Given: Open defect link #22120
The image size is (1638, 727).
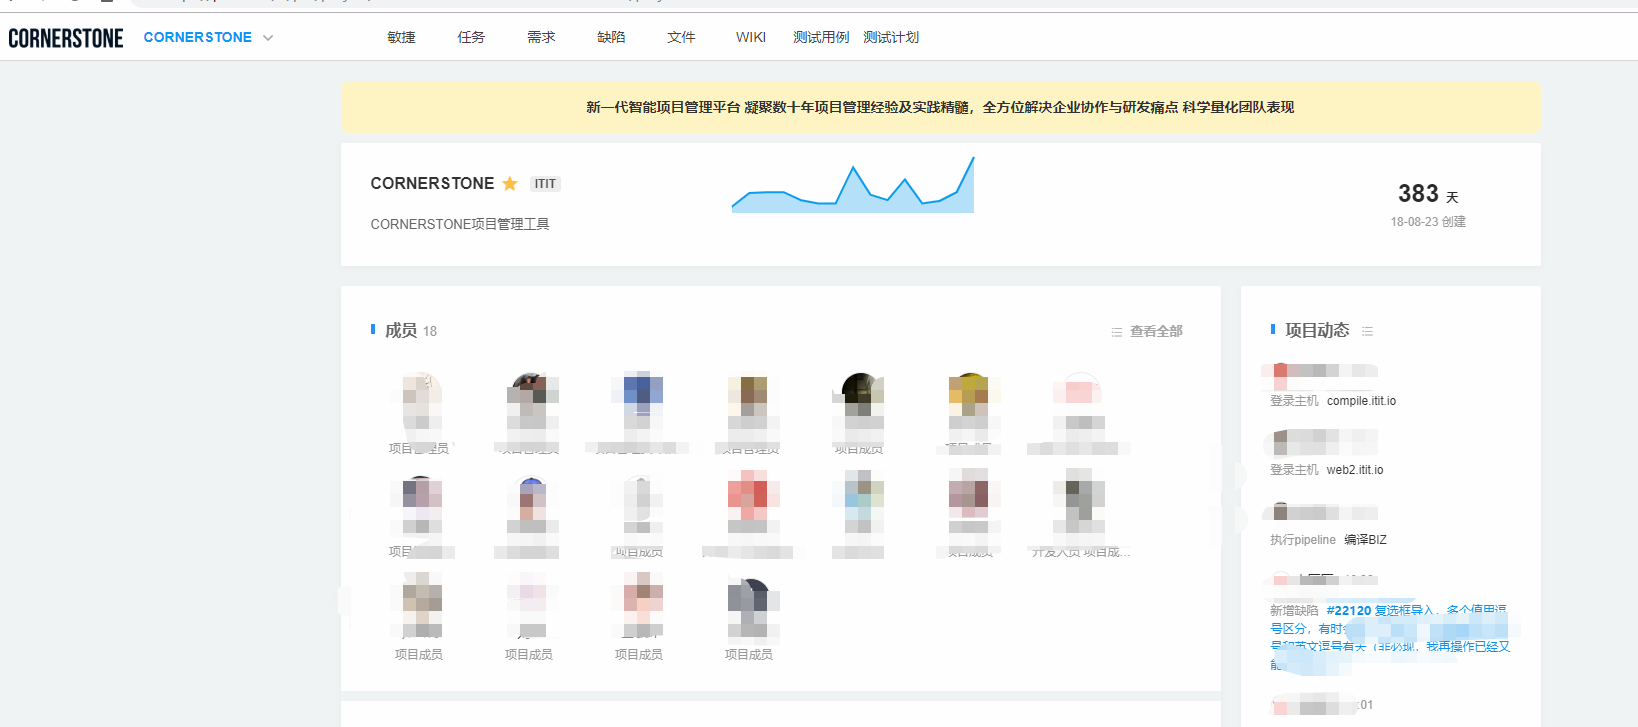Looking at the screenshot, I should (x=1349, y=611).
